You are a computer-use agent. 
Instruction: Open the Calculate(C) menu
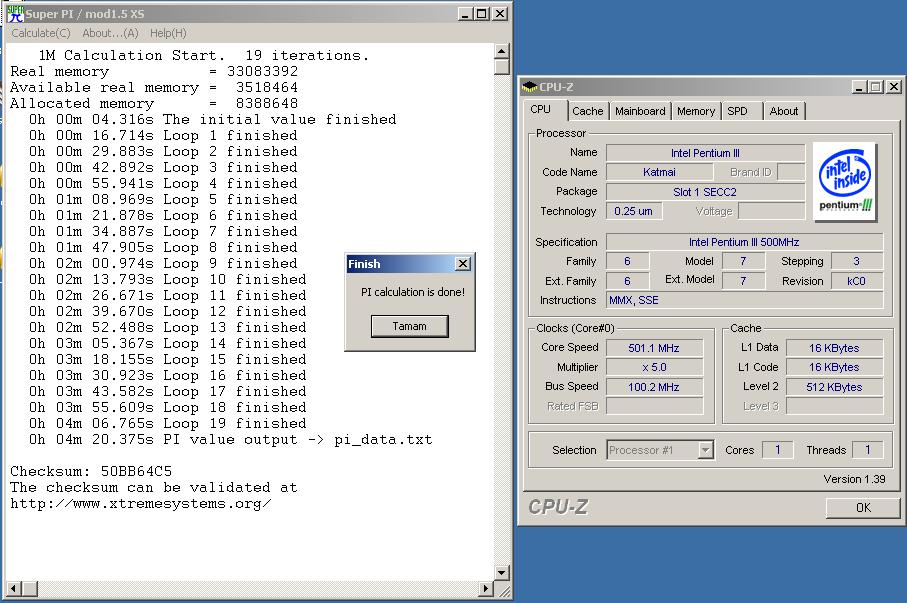click(41, 33)
